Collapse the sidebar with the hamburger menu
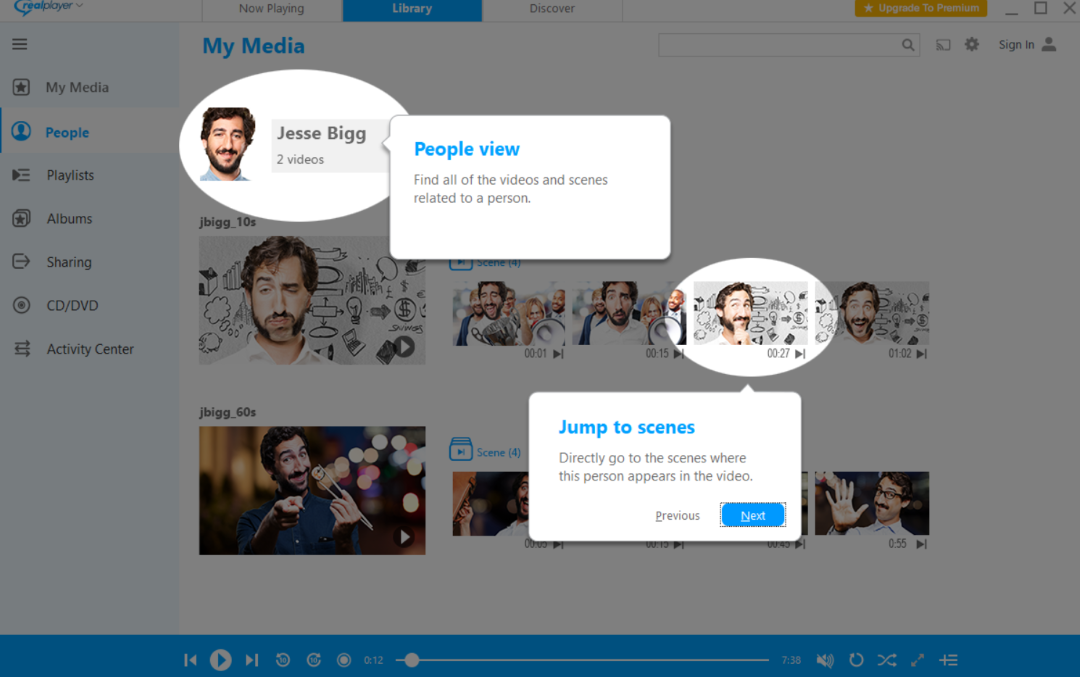 click(x=19, y=44)
